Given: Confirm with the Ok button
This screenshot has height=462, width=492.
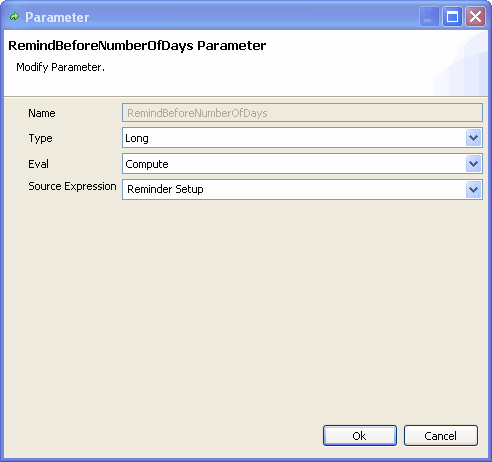Looking at the screenshot, I should pyautogui.click(x=360, y=436).
